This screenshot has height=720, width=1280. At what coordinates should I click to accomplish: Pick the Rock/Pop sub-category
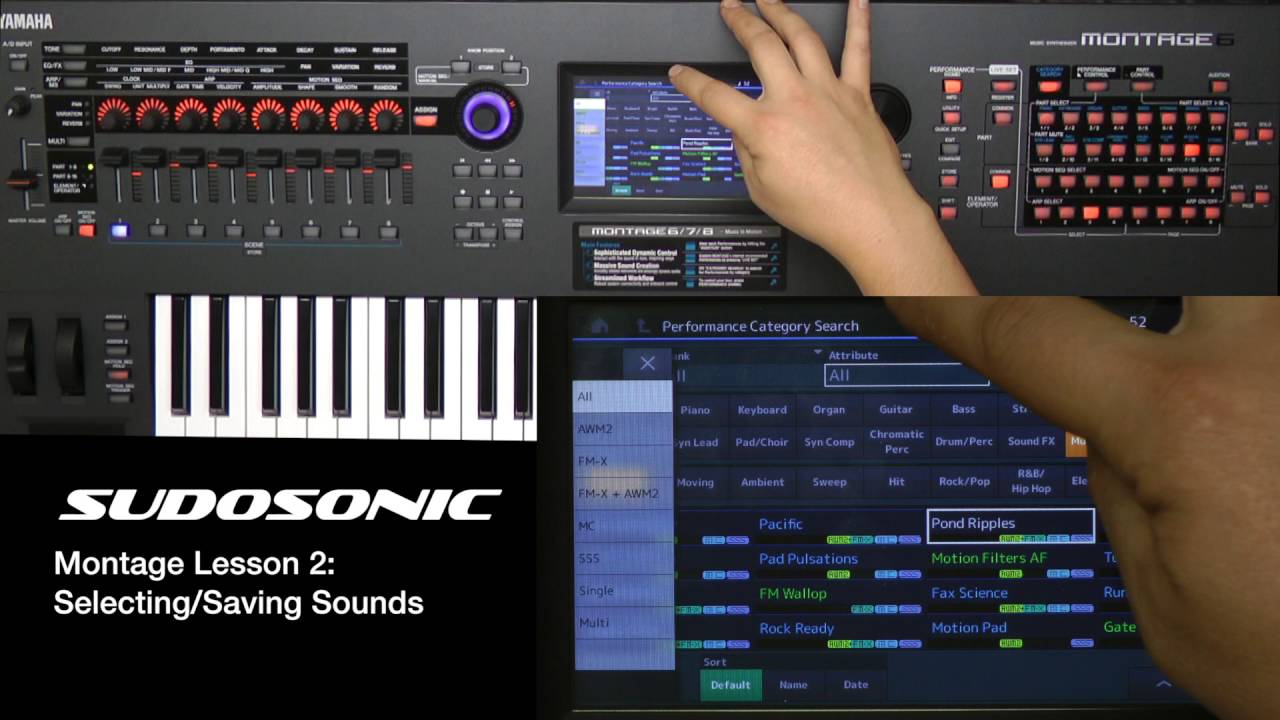[963, 481]
